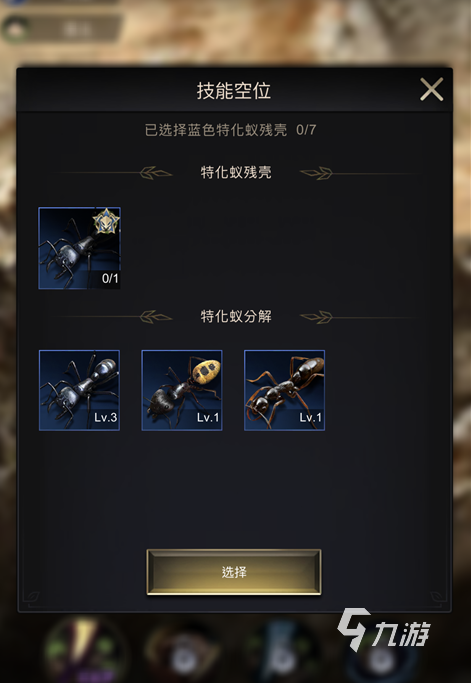Screen dimensions: 471x683
Task: Open the blurred green-purple skill icon at bottom
Action: click(x=84, y=651)
